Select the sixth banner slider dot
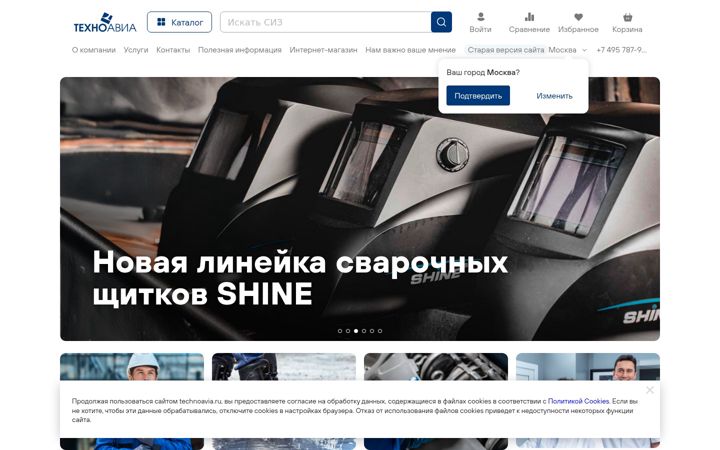Screen dimensions: 720x450 click(380, 331)
